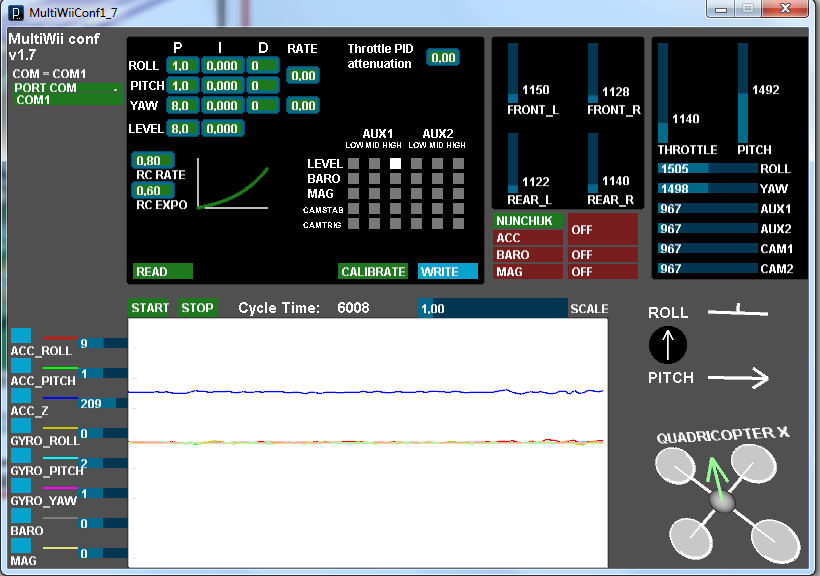Click the ROLL D value box
820x576 pixels.
point(264,65)
